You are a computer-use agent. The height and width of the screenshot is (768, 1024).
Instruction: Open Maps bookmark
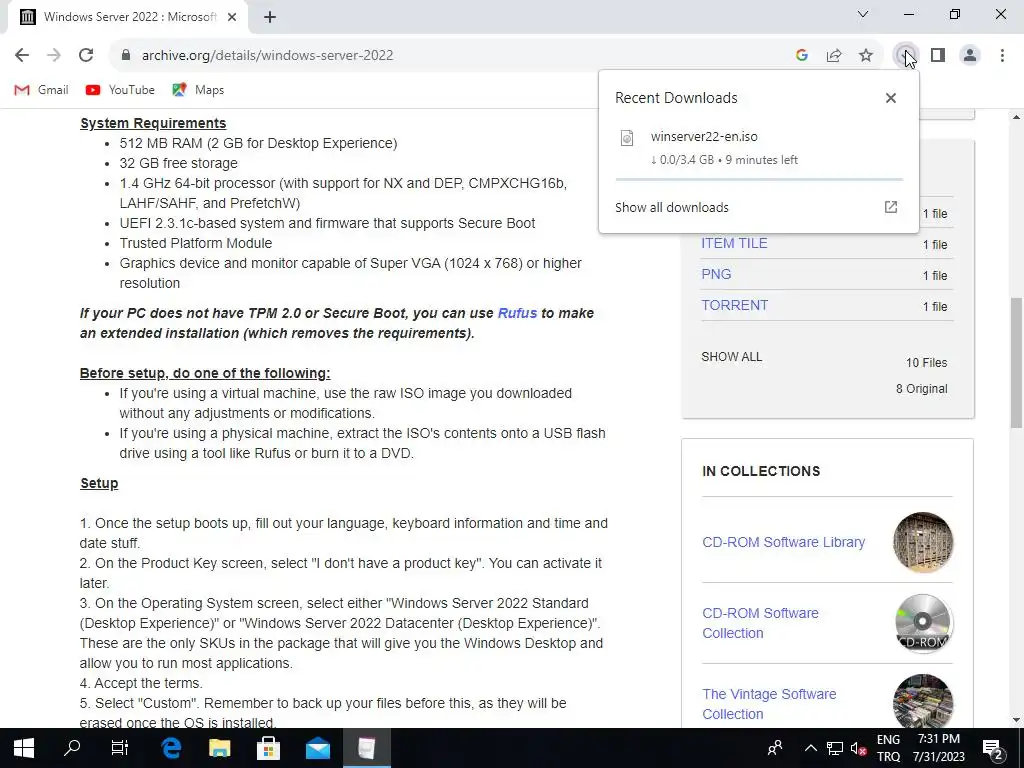198,90
